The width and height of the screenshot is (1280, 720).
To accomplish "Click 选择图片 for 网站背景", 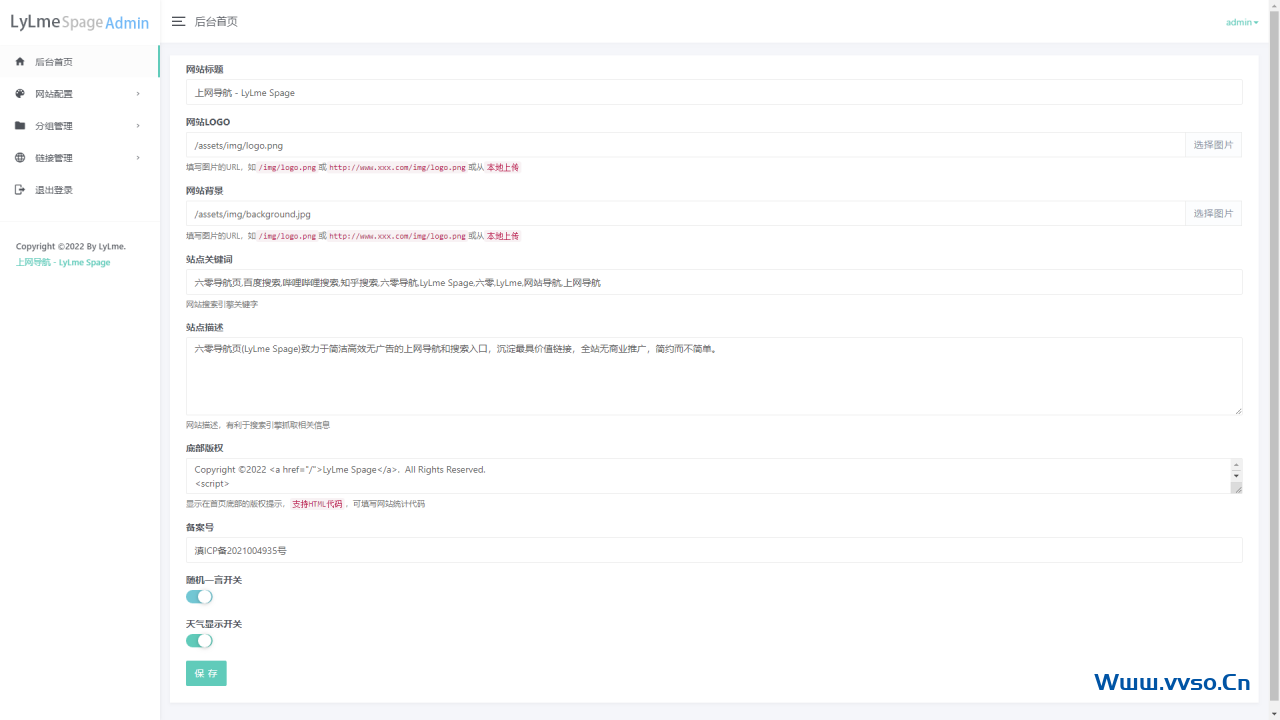I will pos(1213,213).
